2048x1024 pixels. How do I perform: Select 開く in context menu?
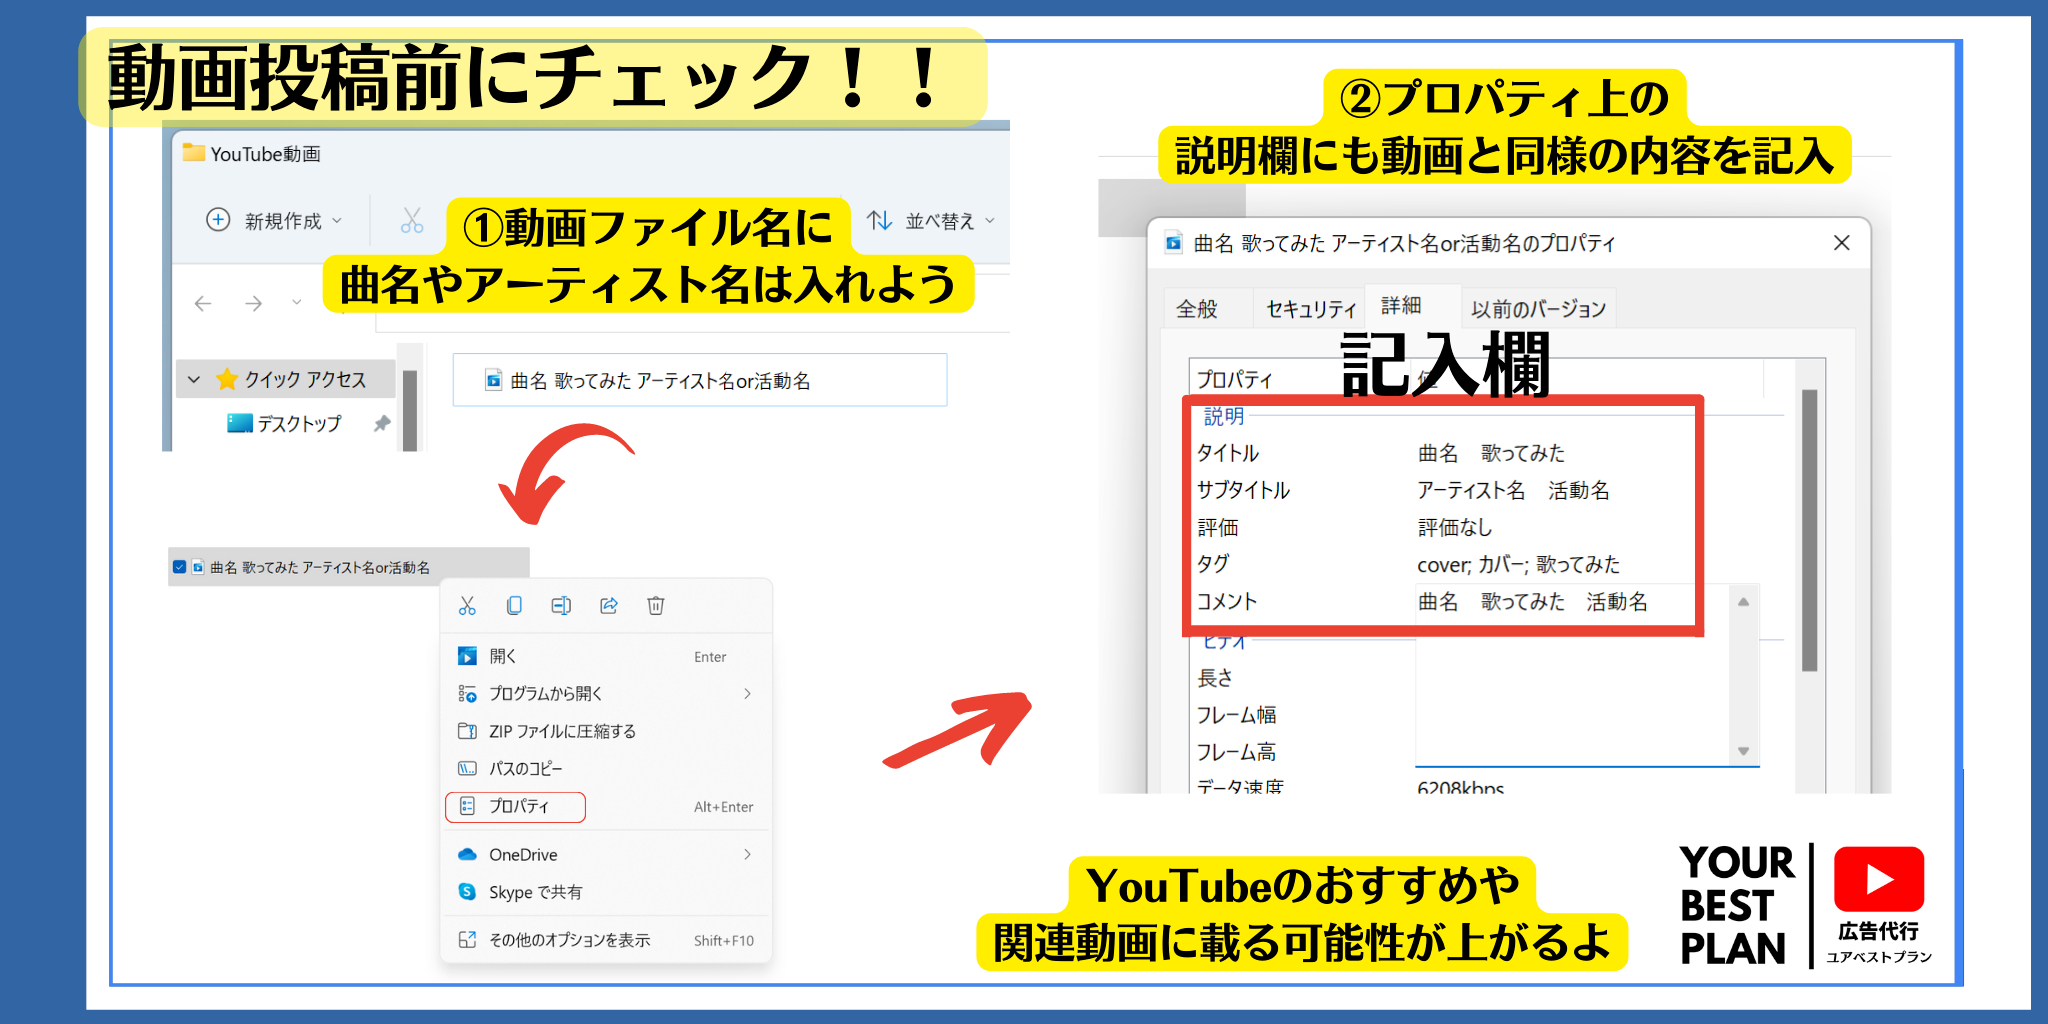click(606, 656)
